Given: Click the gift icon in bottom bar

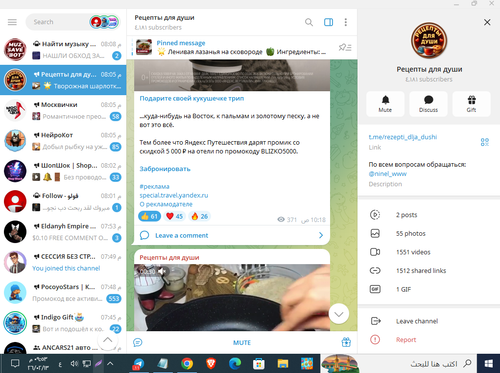Looking at the screenshot, I should 346,342.
